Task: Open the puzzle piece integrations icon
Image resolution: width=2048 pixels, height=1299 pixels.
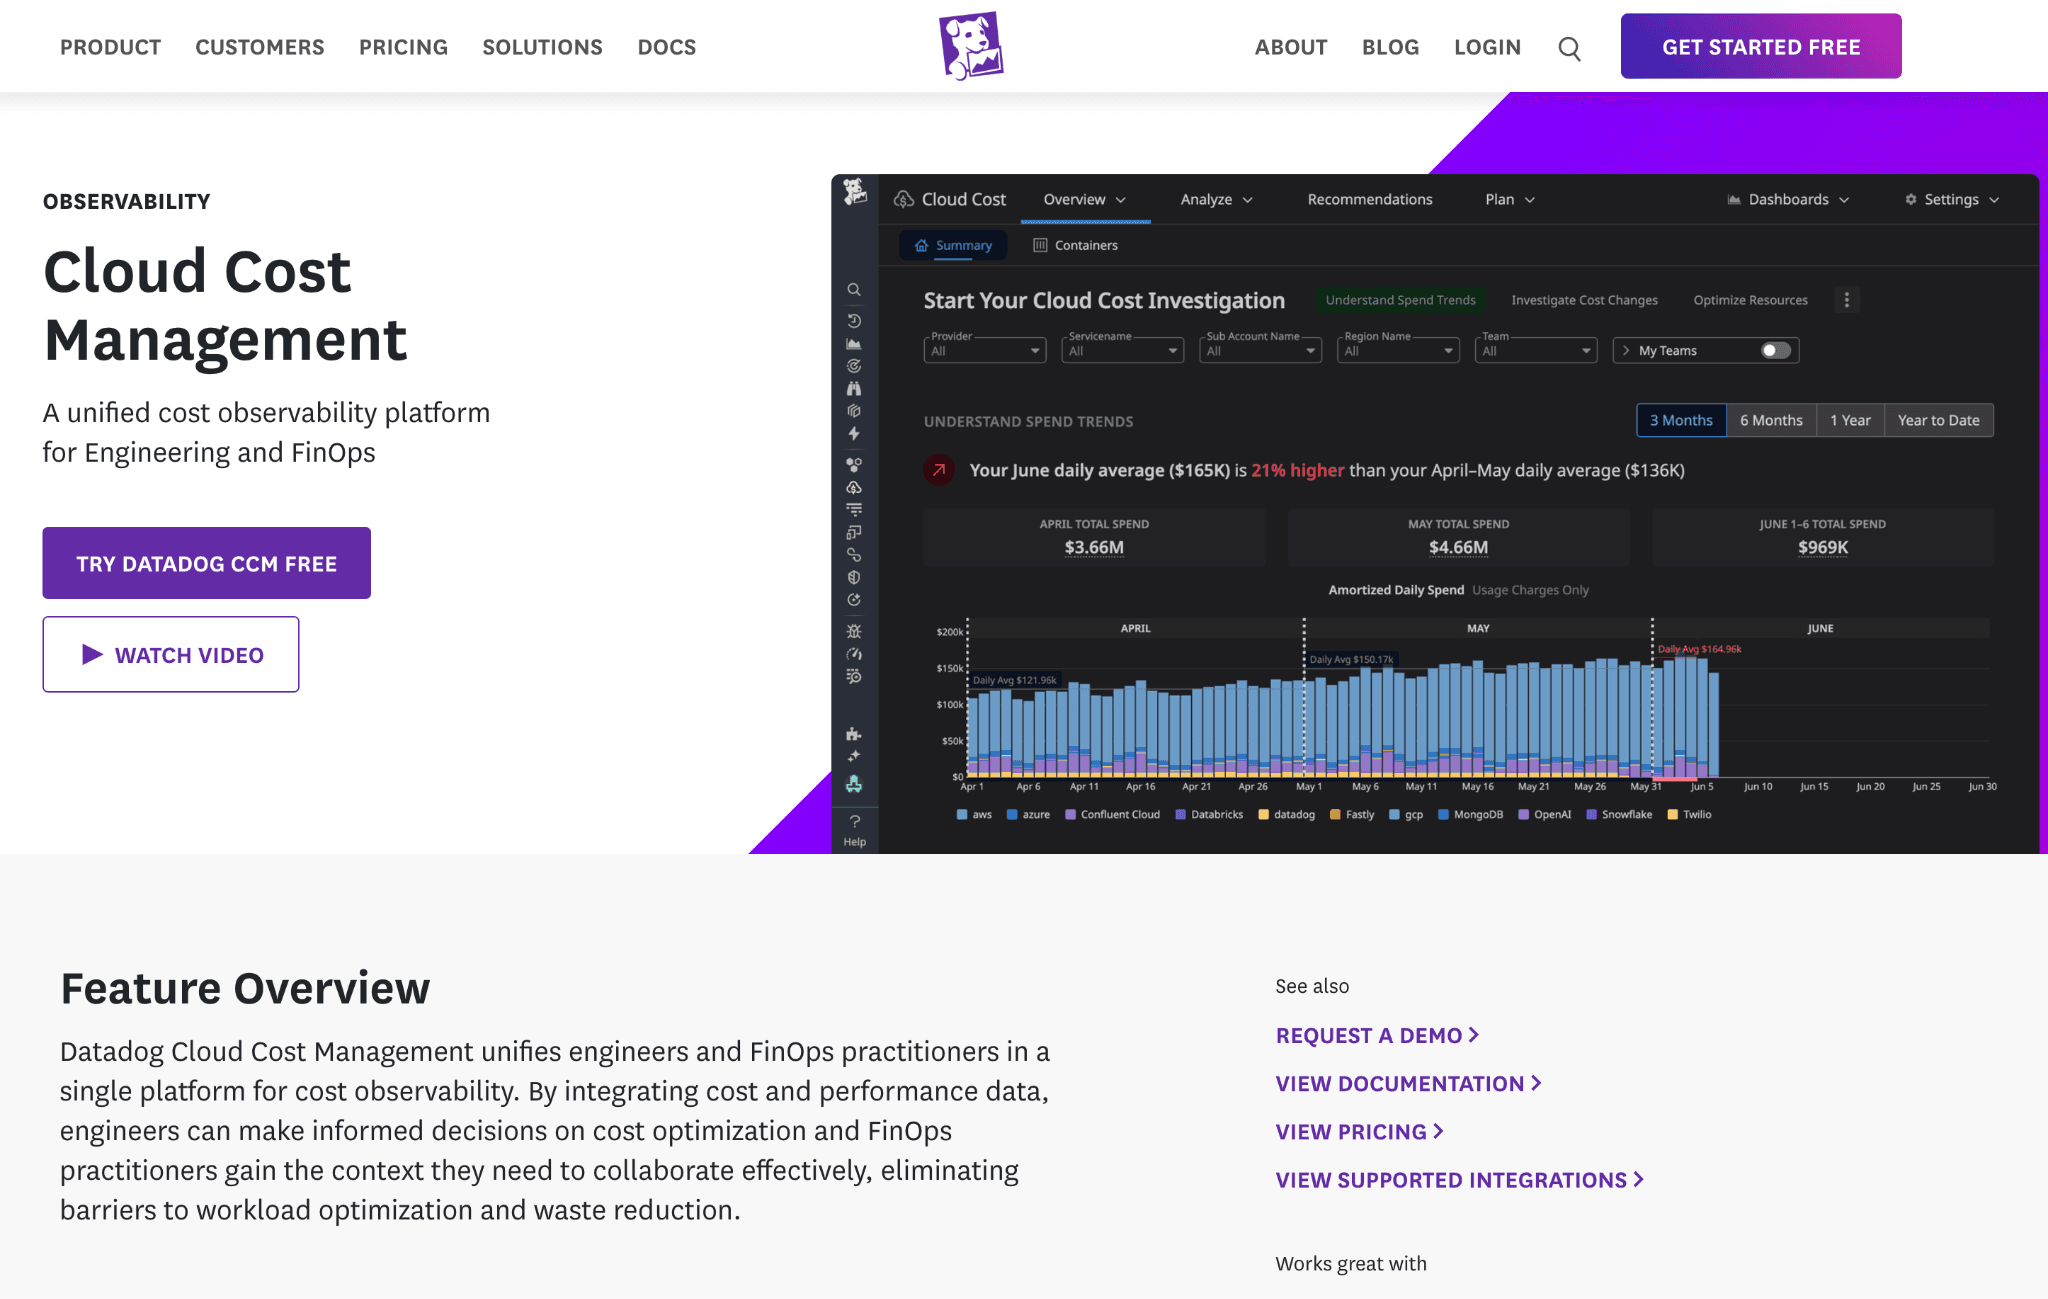Action: click(x=854, y=734)
